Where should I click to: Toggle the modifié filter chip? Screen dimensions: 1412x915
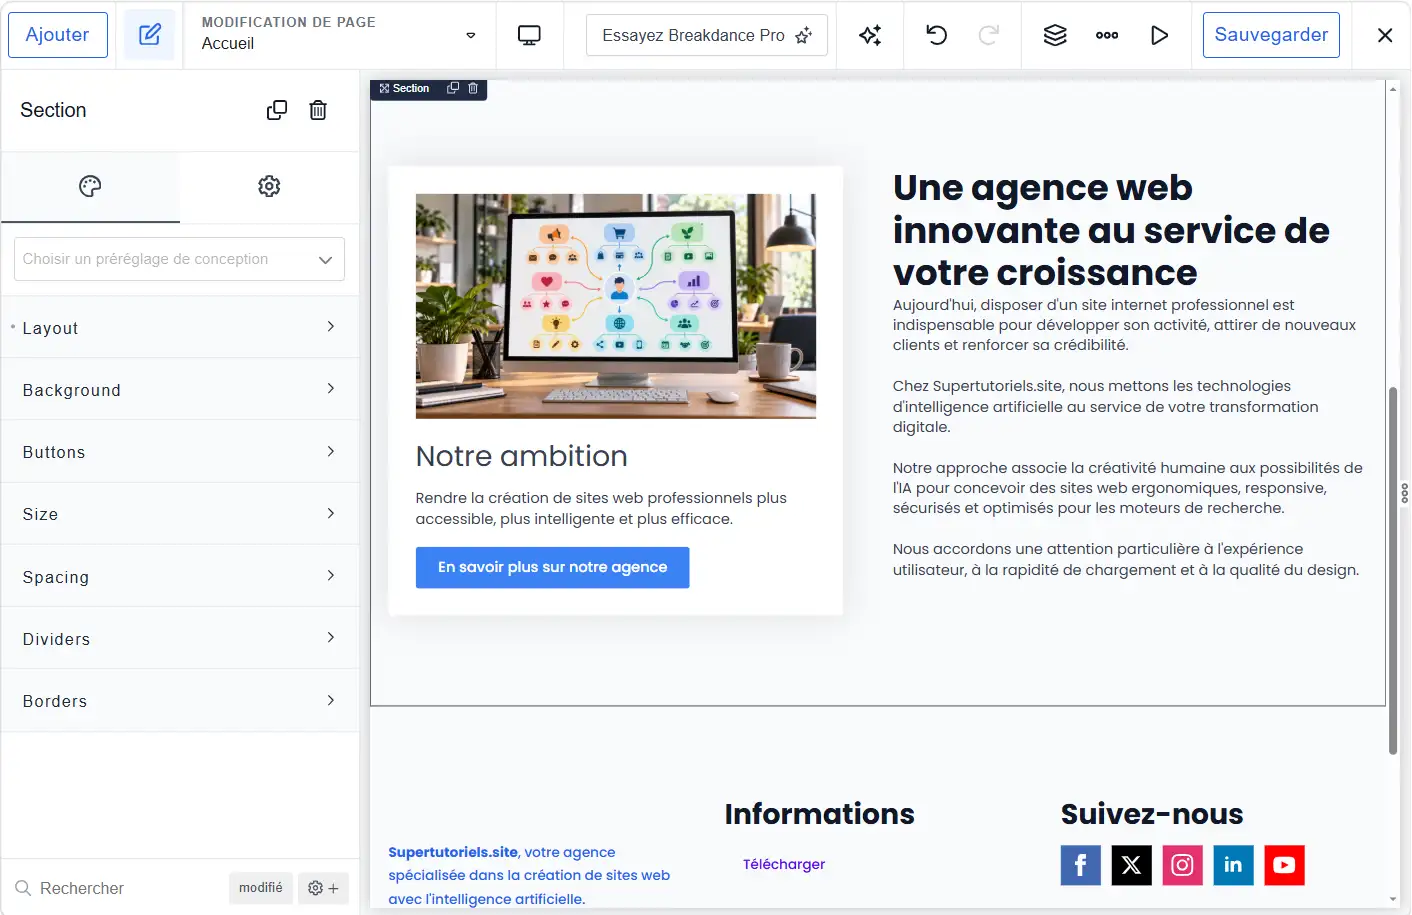pyautogui.click(x=261, y=888)
